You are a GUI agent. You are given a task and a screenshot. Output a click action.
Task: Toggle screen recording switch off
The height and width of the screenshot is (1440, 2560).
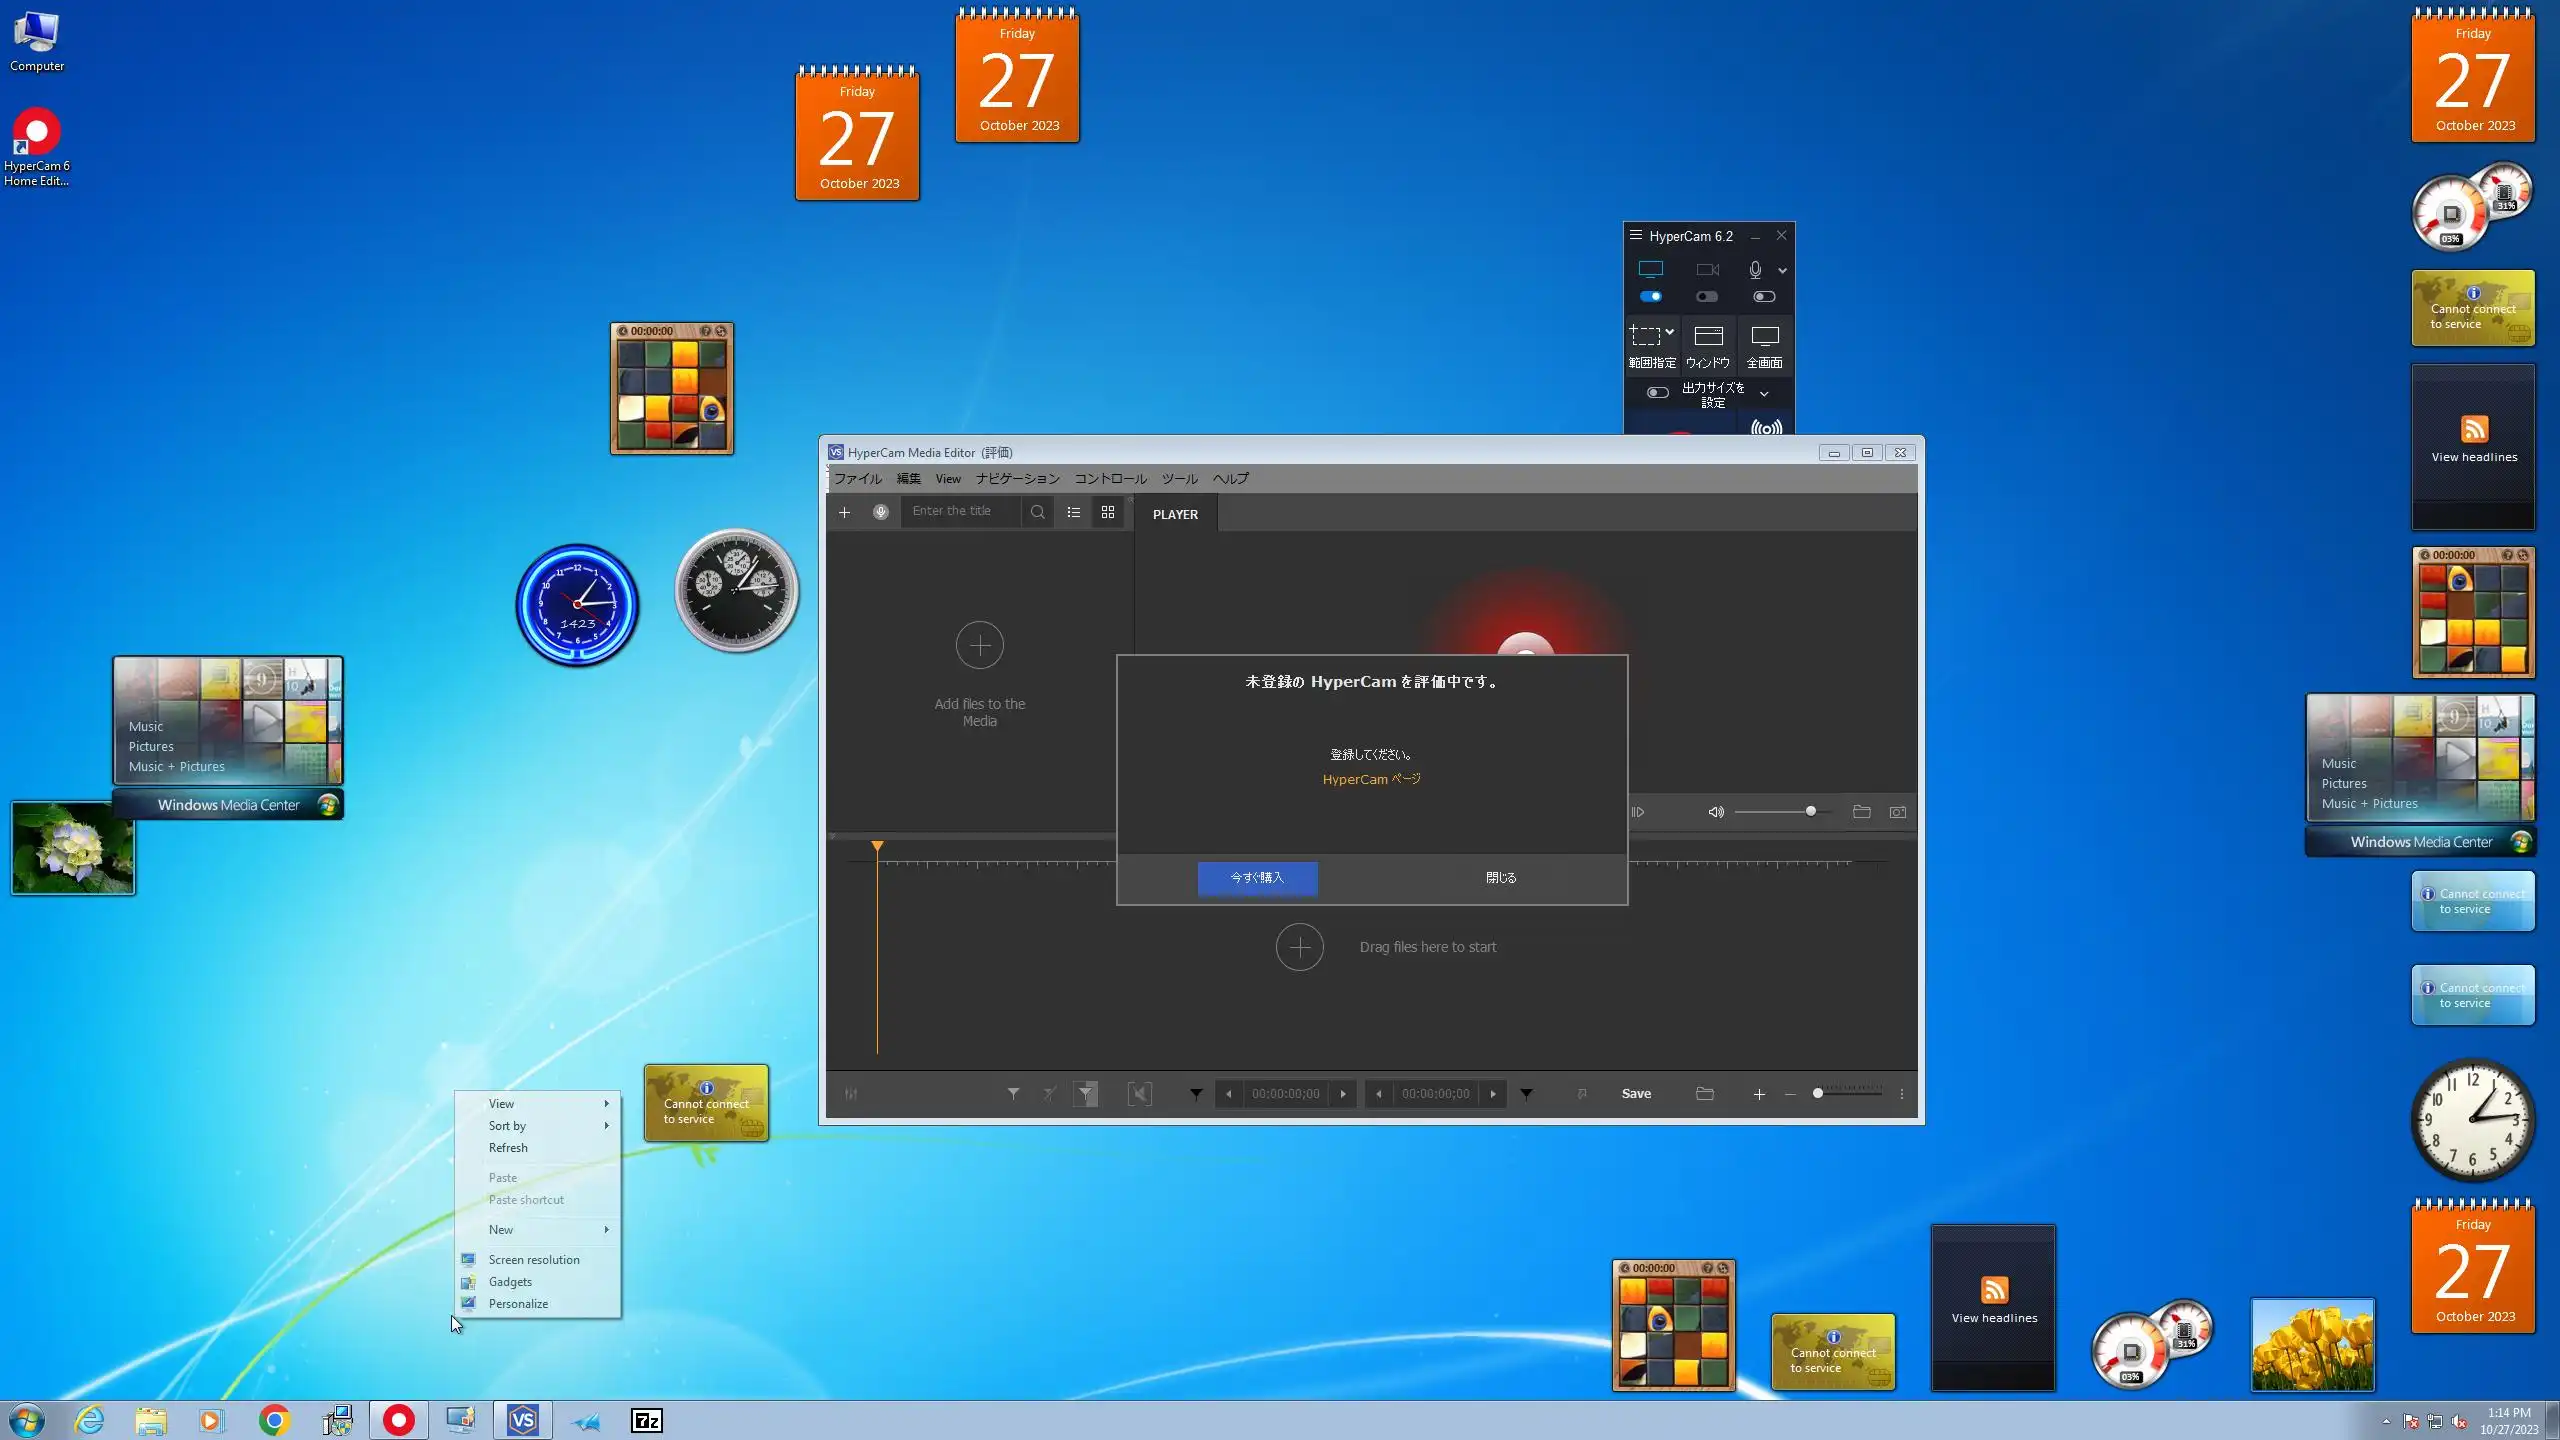[x=1651, y=297]
